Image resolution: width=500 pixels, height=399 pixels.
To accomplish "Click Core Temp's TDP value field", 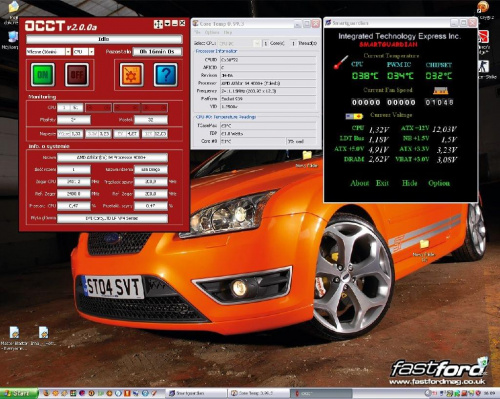I will click(268, 134).
